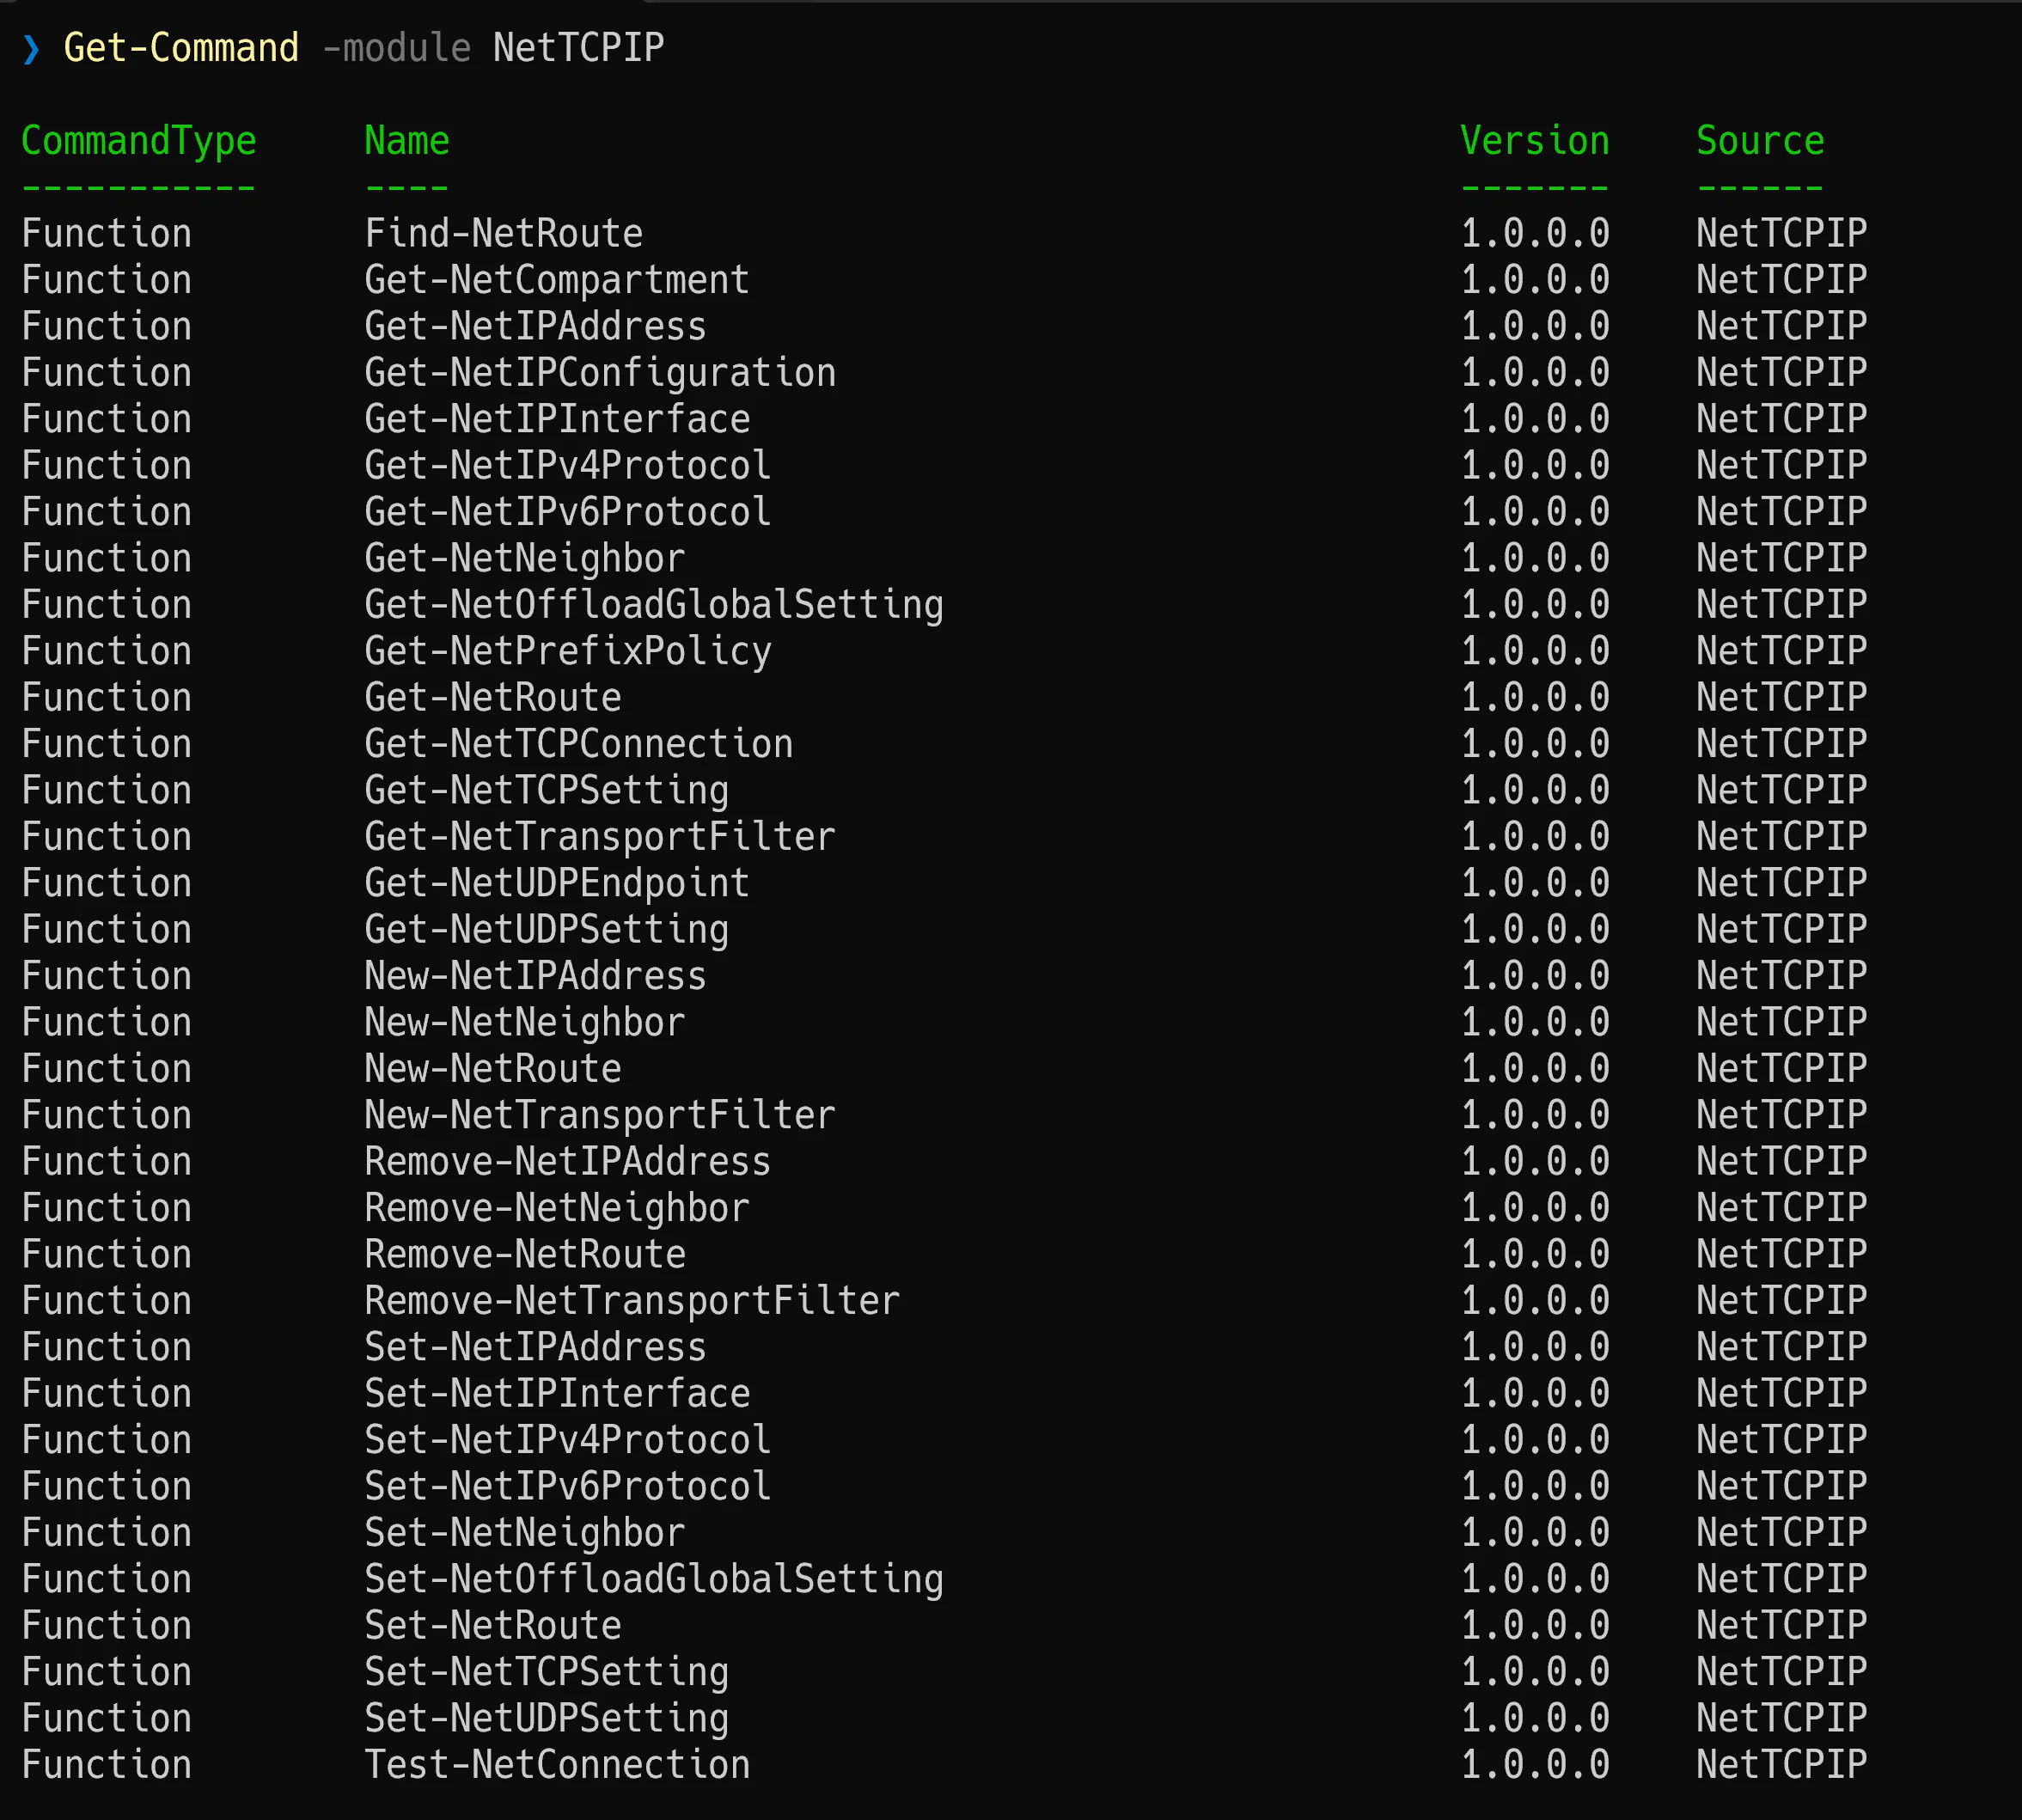Click version 1.0.0.0 on the Find-NetRoute row
2022x1820 pixels.
pos(1535,233)
